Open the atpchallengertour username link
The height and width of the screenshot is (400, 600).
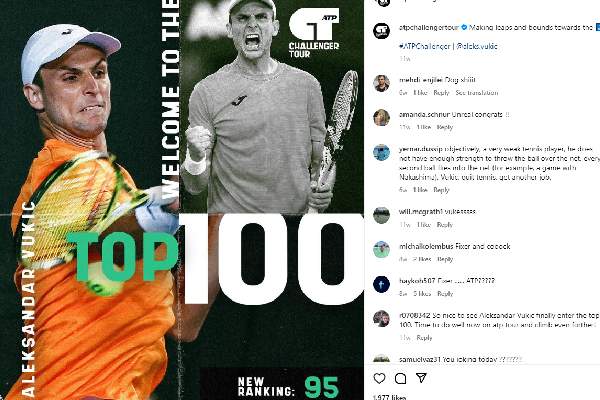click(x=429, y=28)
